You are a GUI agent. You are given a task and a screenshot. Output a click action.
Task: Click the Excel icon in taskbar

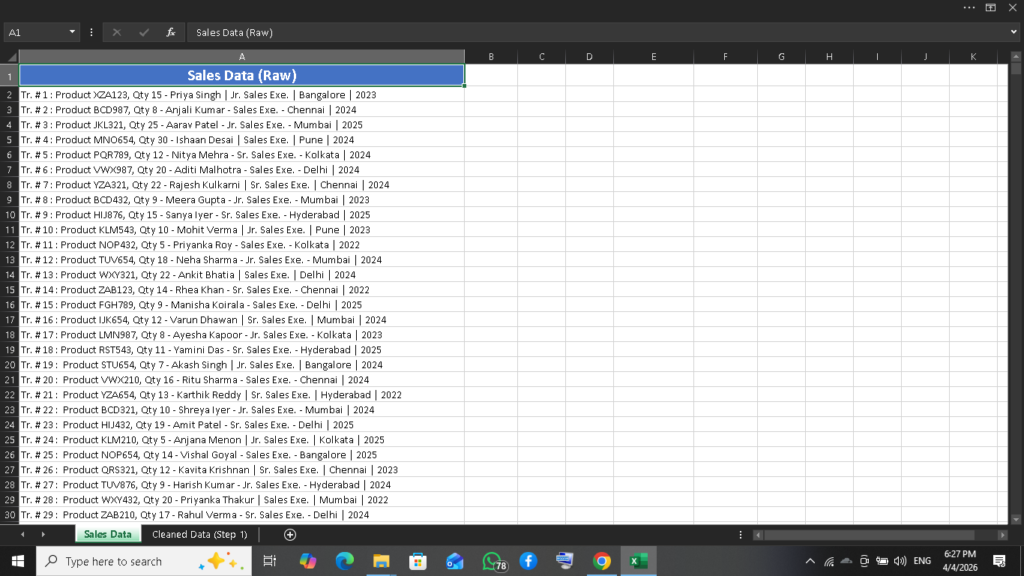pos(638,561)
